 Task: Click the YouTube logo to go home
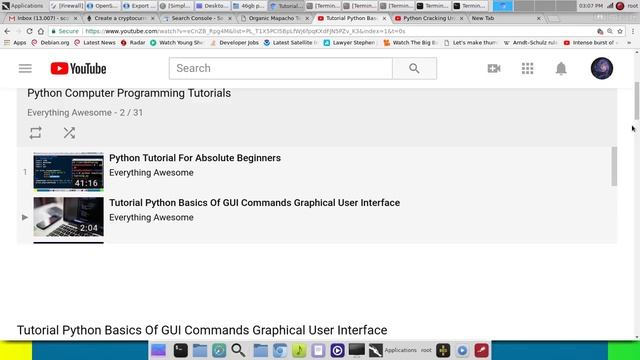[78, 69]
